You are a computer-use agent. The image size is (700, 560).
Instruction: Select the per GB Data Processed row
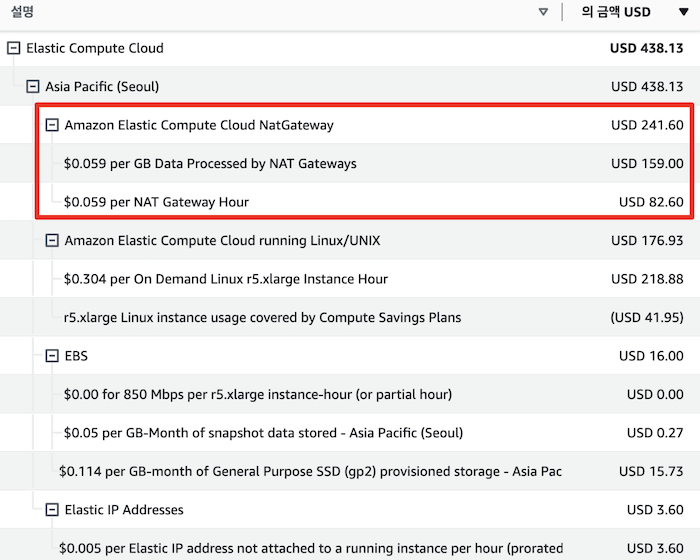[210, 163]
